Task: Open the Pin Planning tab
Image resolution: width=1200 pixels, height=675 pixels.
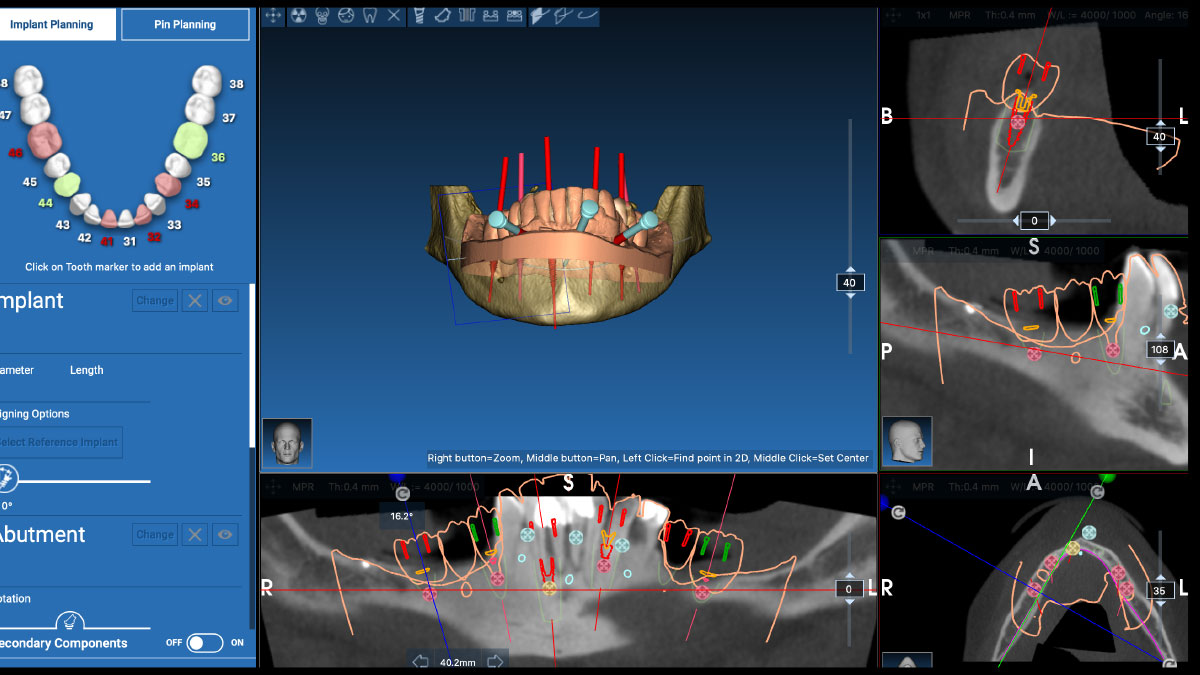Action: coord(185,24)
